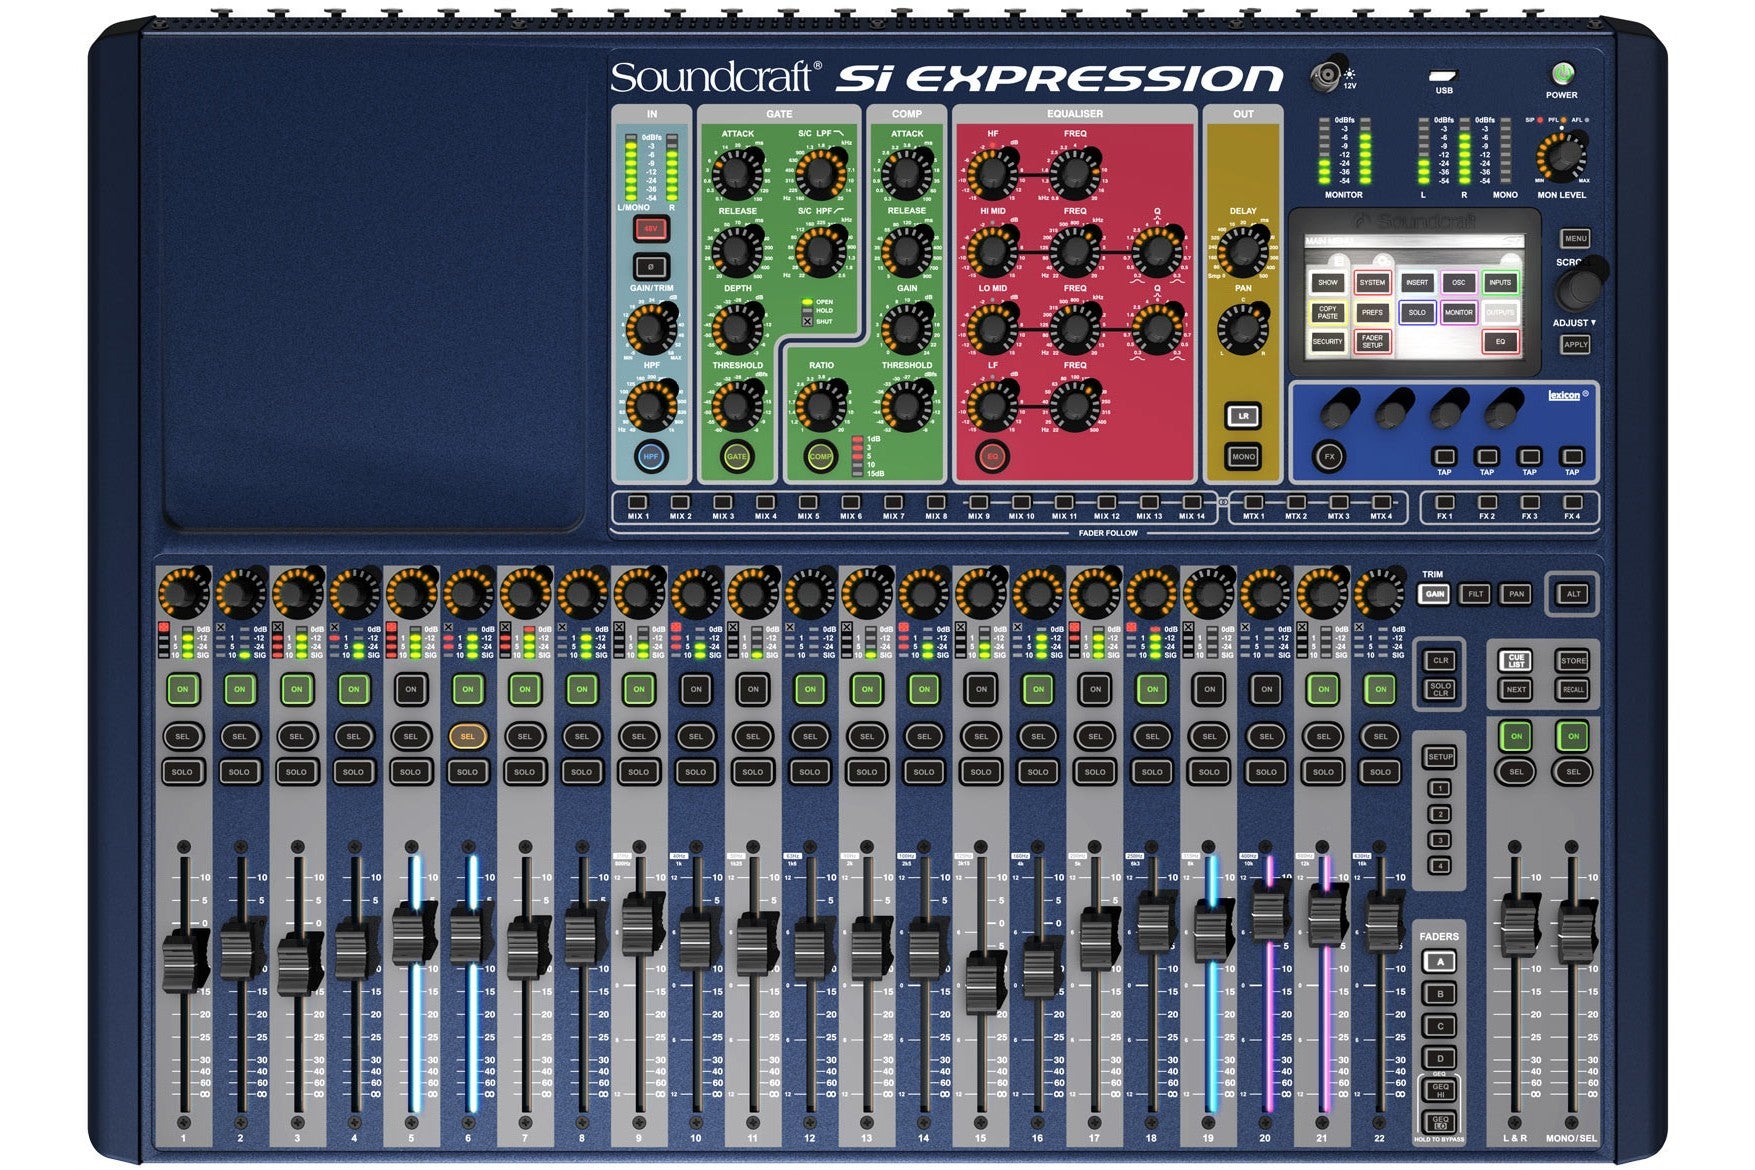Enable the round blue HPF button

tap(651, 457)
